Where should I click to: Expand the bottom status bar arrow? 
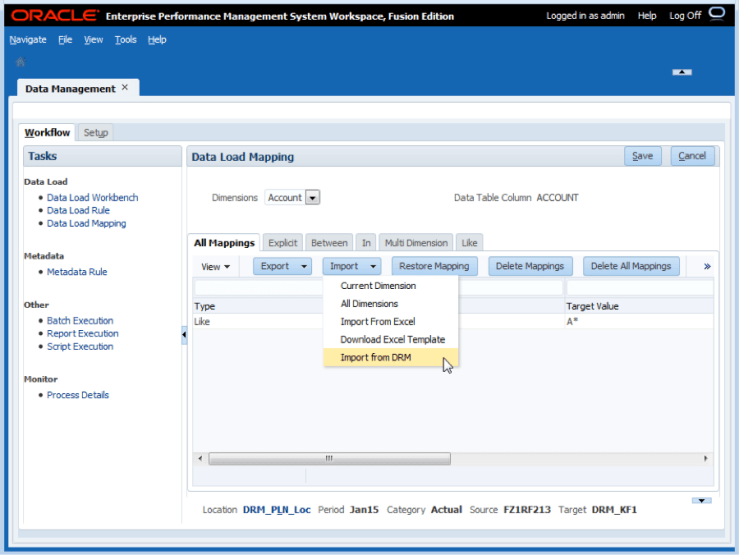click(x=701, y=500)
